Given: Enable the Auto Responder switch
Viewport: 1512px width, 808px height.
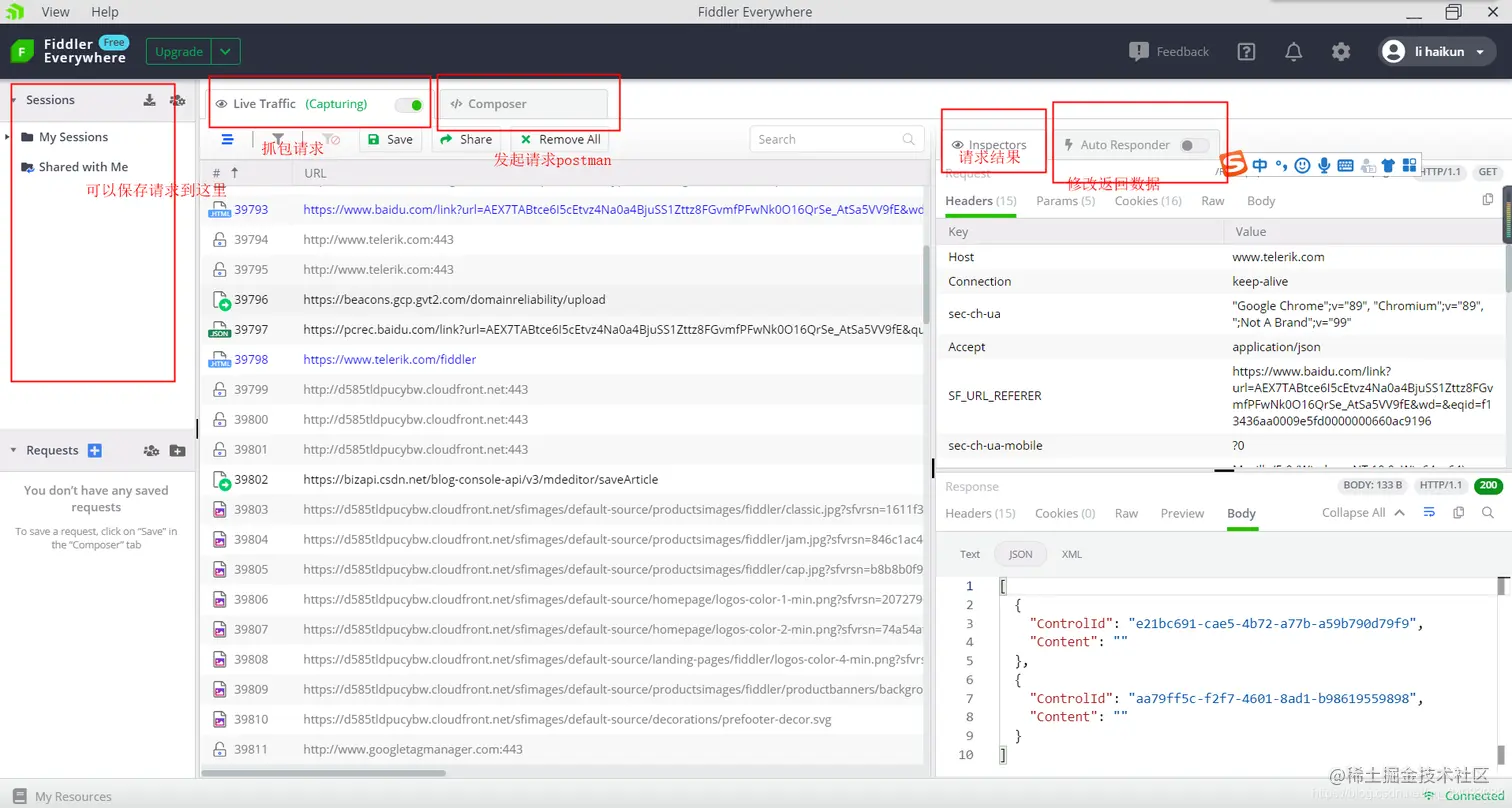Looking at the screenshot, I should click(x=1194, y=145).
